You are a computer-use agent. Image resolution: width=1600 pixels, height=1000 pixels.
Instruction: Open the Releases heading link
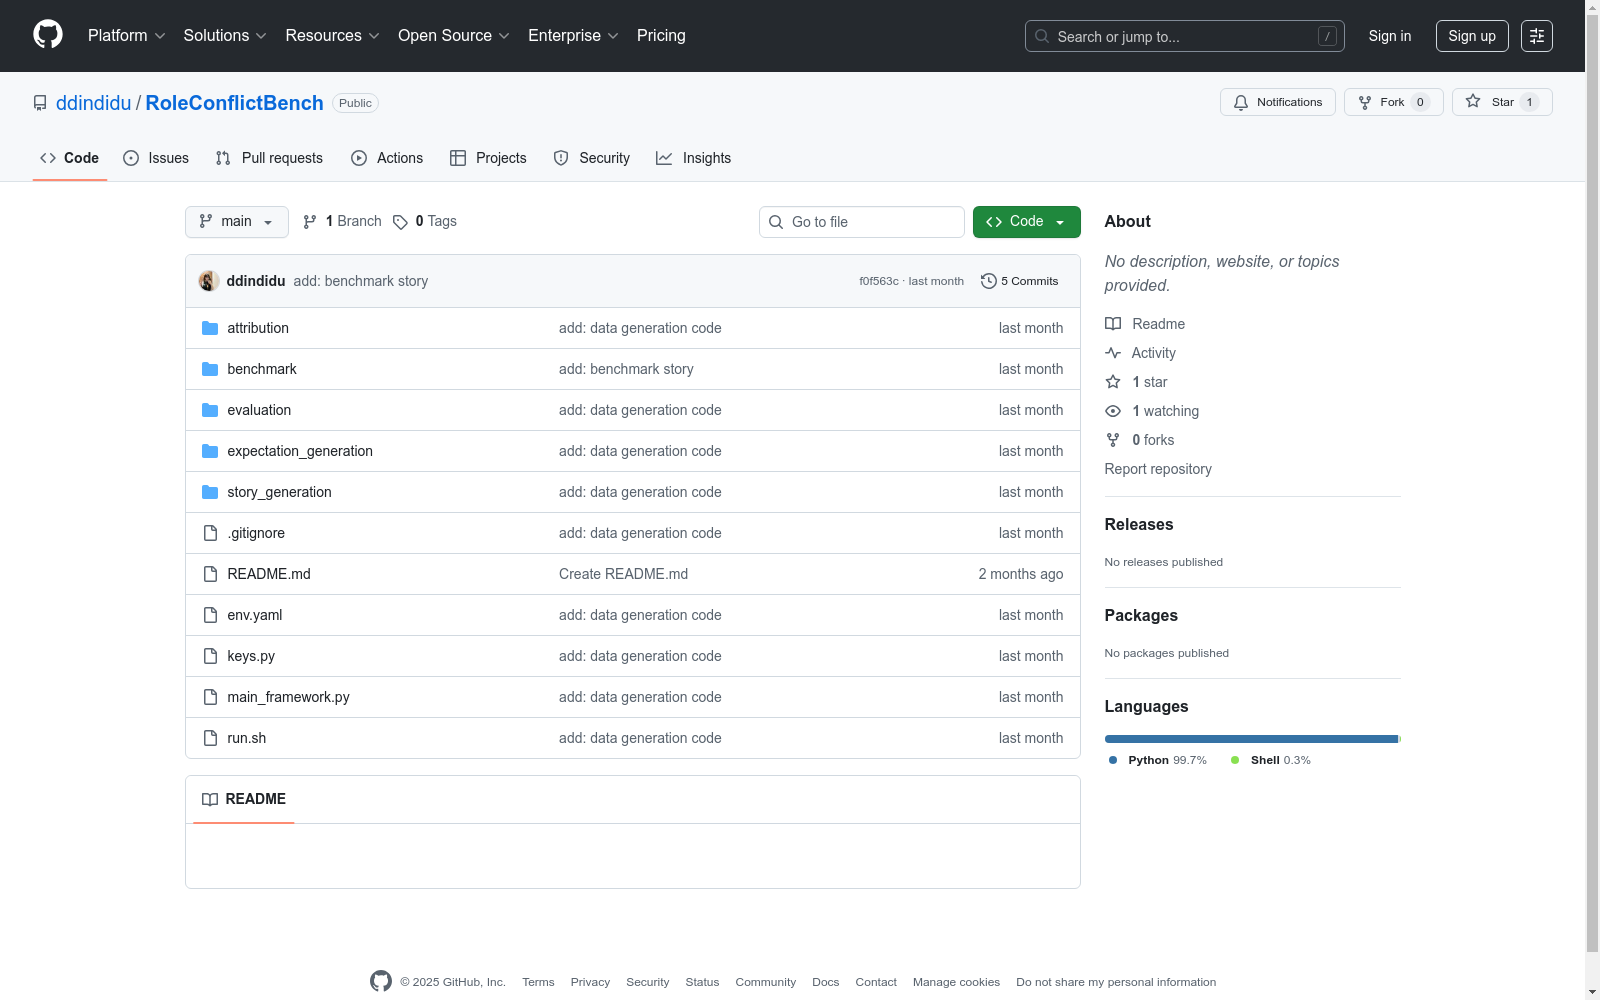[1139, 524]
